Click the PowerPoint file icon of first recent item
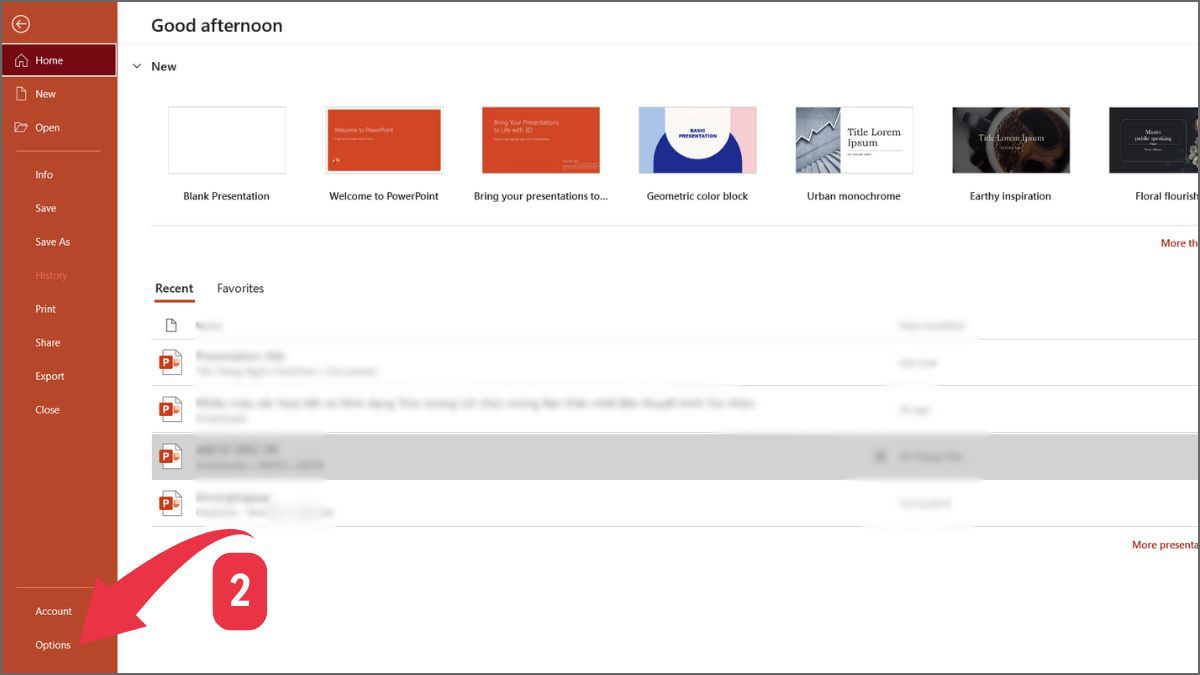 tap(170, 361)
